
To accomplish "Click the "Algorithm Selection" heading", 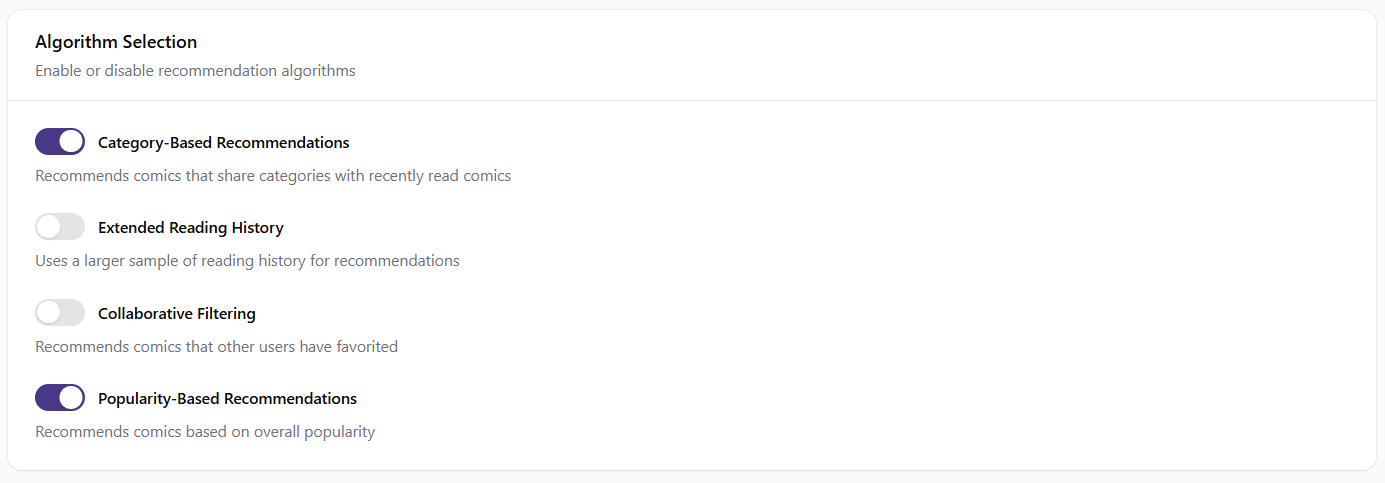I will point(116,42).
